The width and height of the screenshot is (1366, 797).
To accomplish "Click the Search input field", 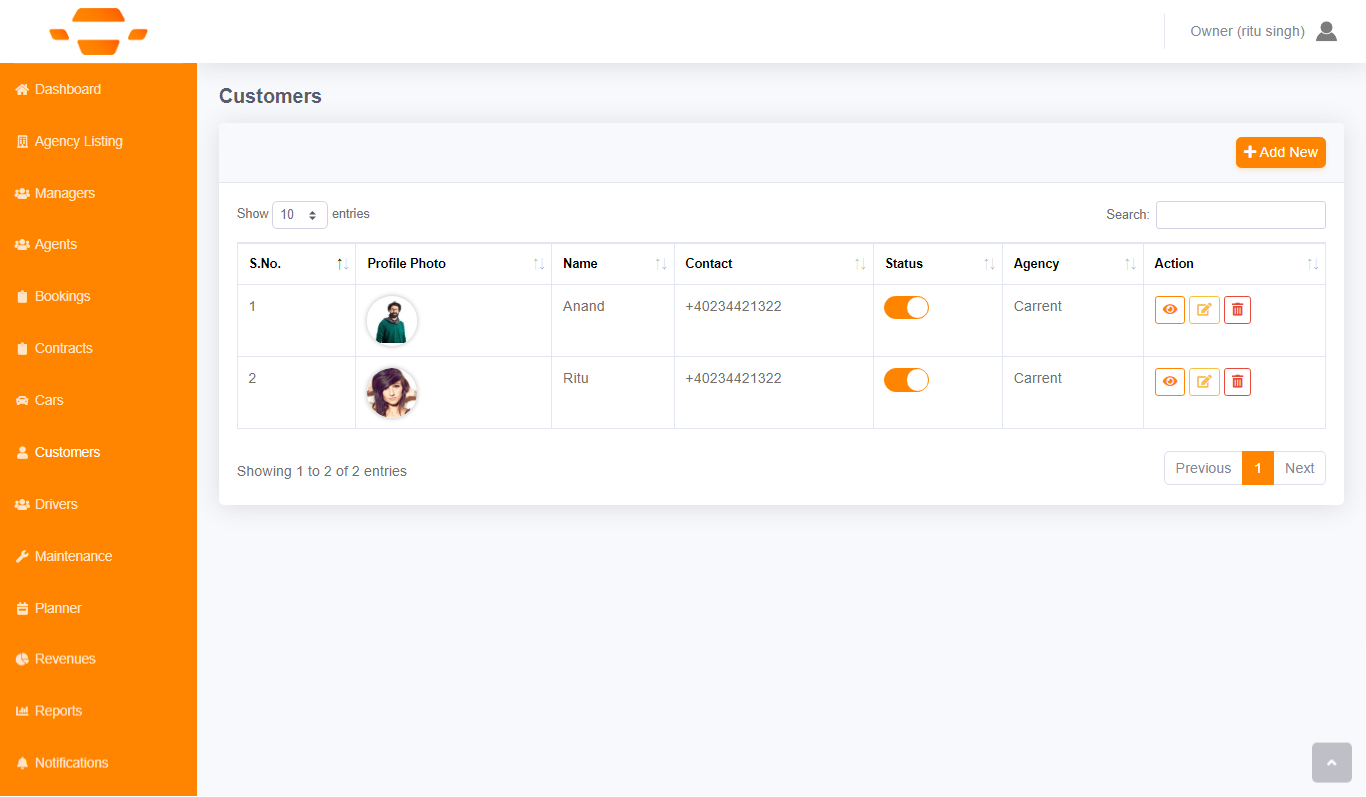I will coord(1240,215).
